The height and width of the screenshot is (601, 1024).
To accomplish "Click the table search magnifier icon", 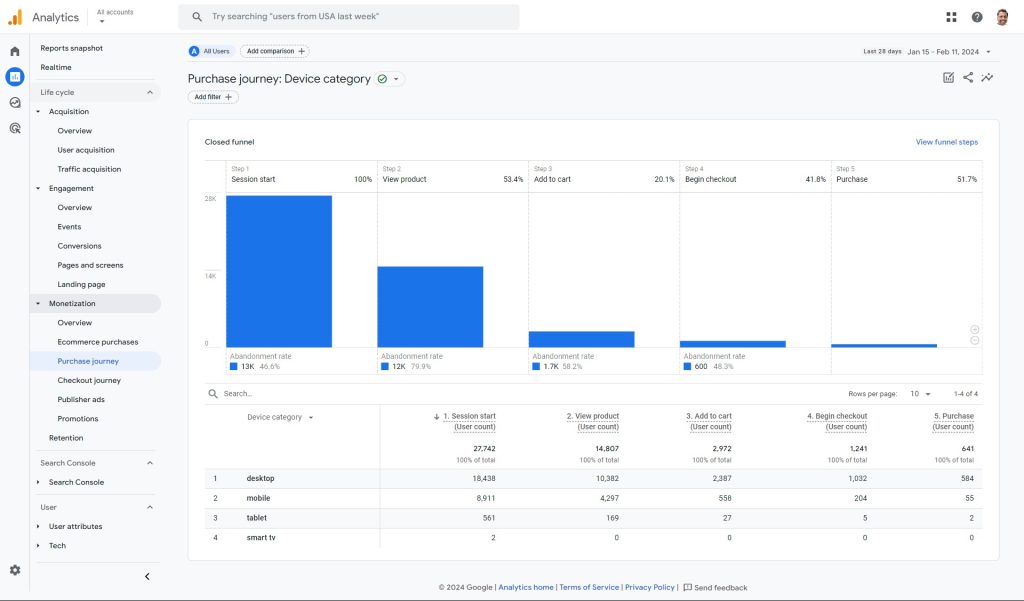I will pyautogui.click(x=213, y=393).
